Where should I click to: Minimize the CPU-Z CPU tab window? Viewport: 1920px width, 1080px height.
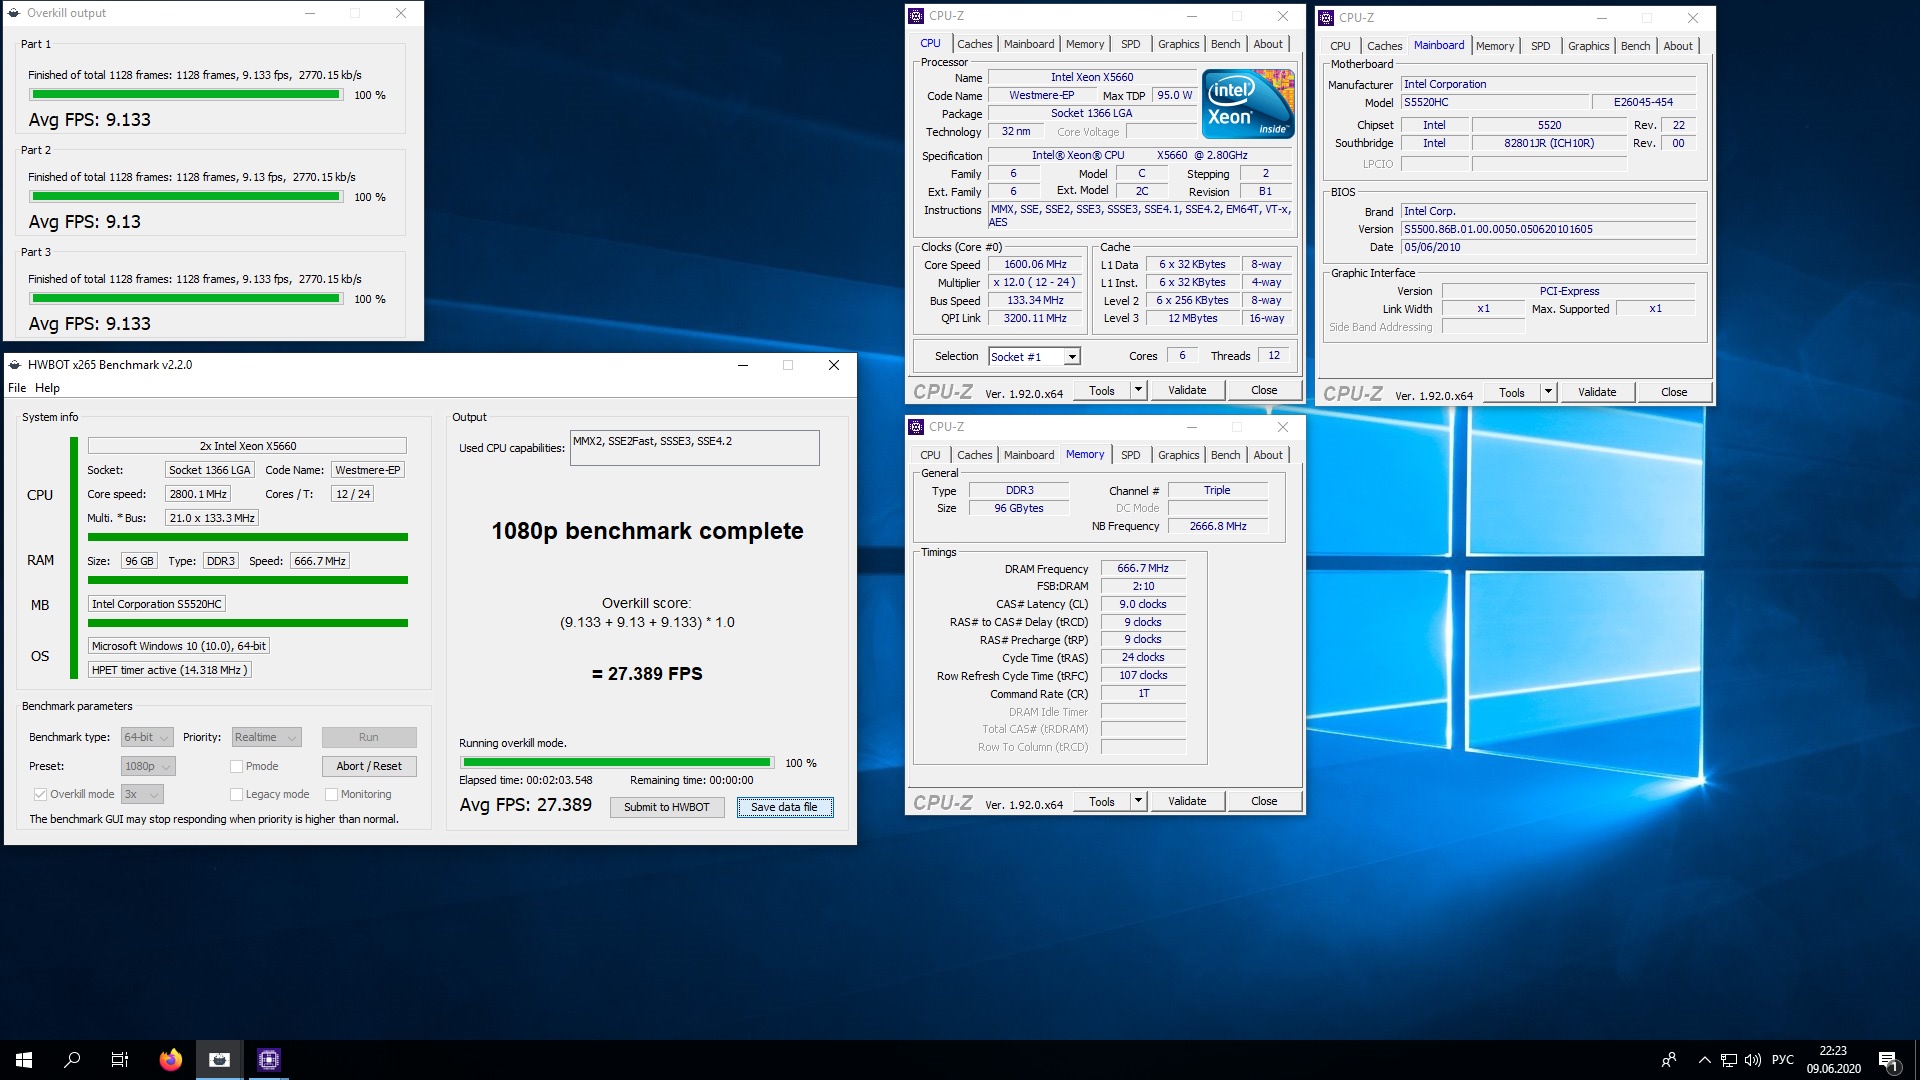[x=1191, y=16]
